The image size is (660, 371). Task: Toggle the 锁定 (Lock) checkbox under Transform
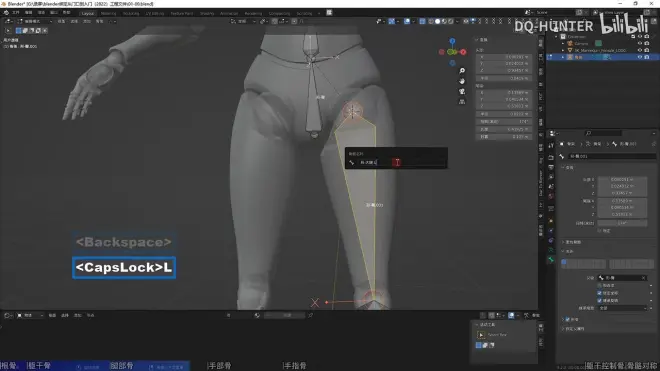[x=599, y=231]
